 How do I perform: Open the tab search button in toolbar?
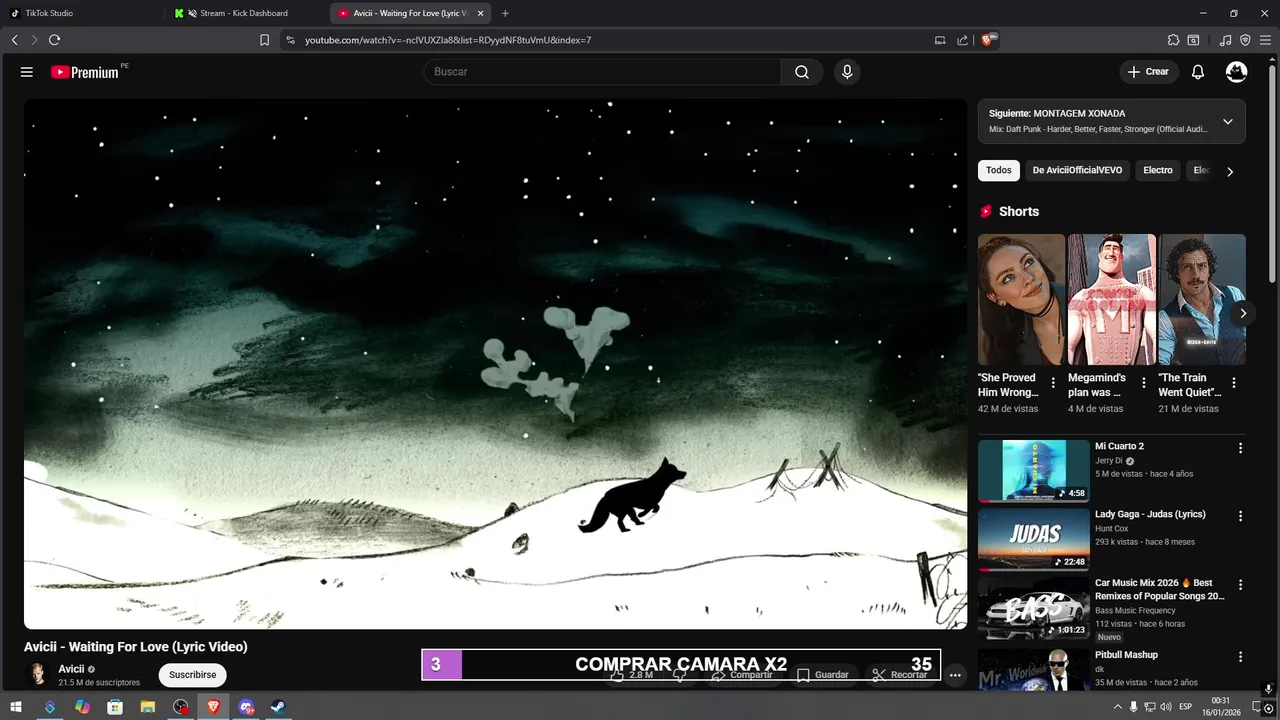click(1193, 40)
